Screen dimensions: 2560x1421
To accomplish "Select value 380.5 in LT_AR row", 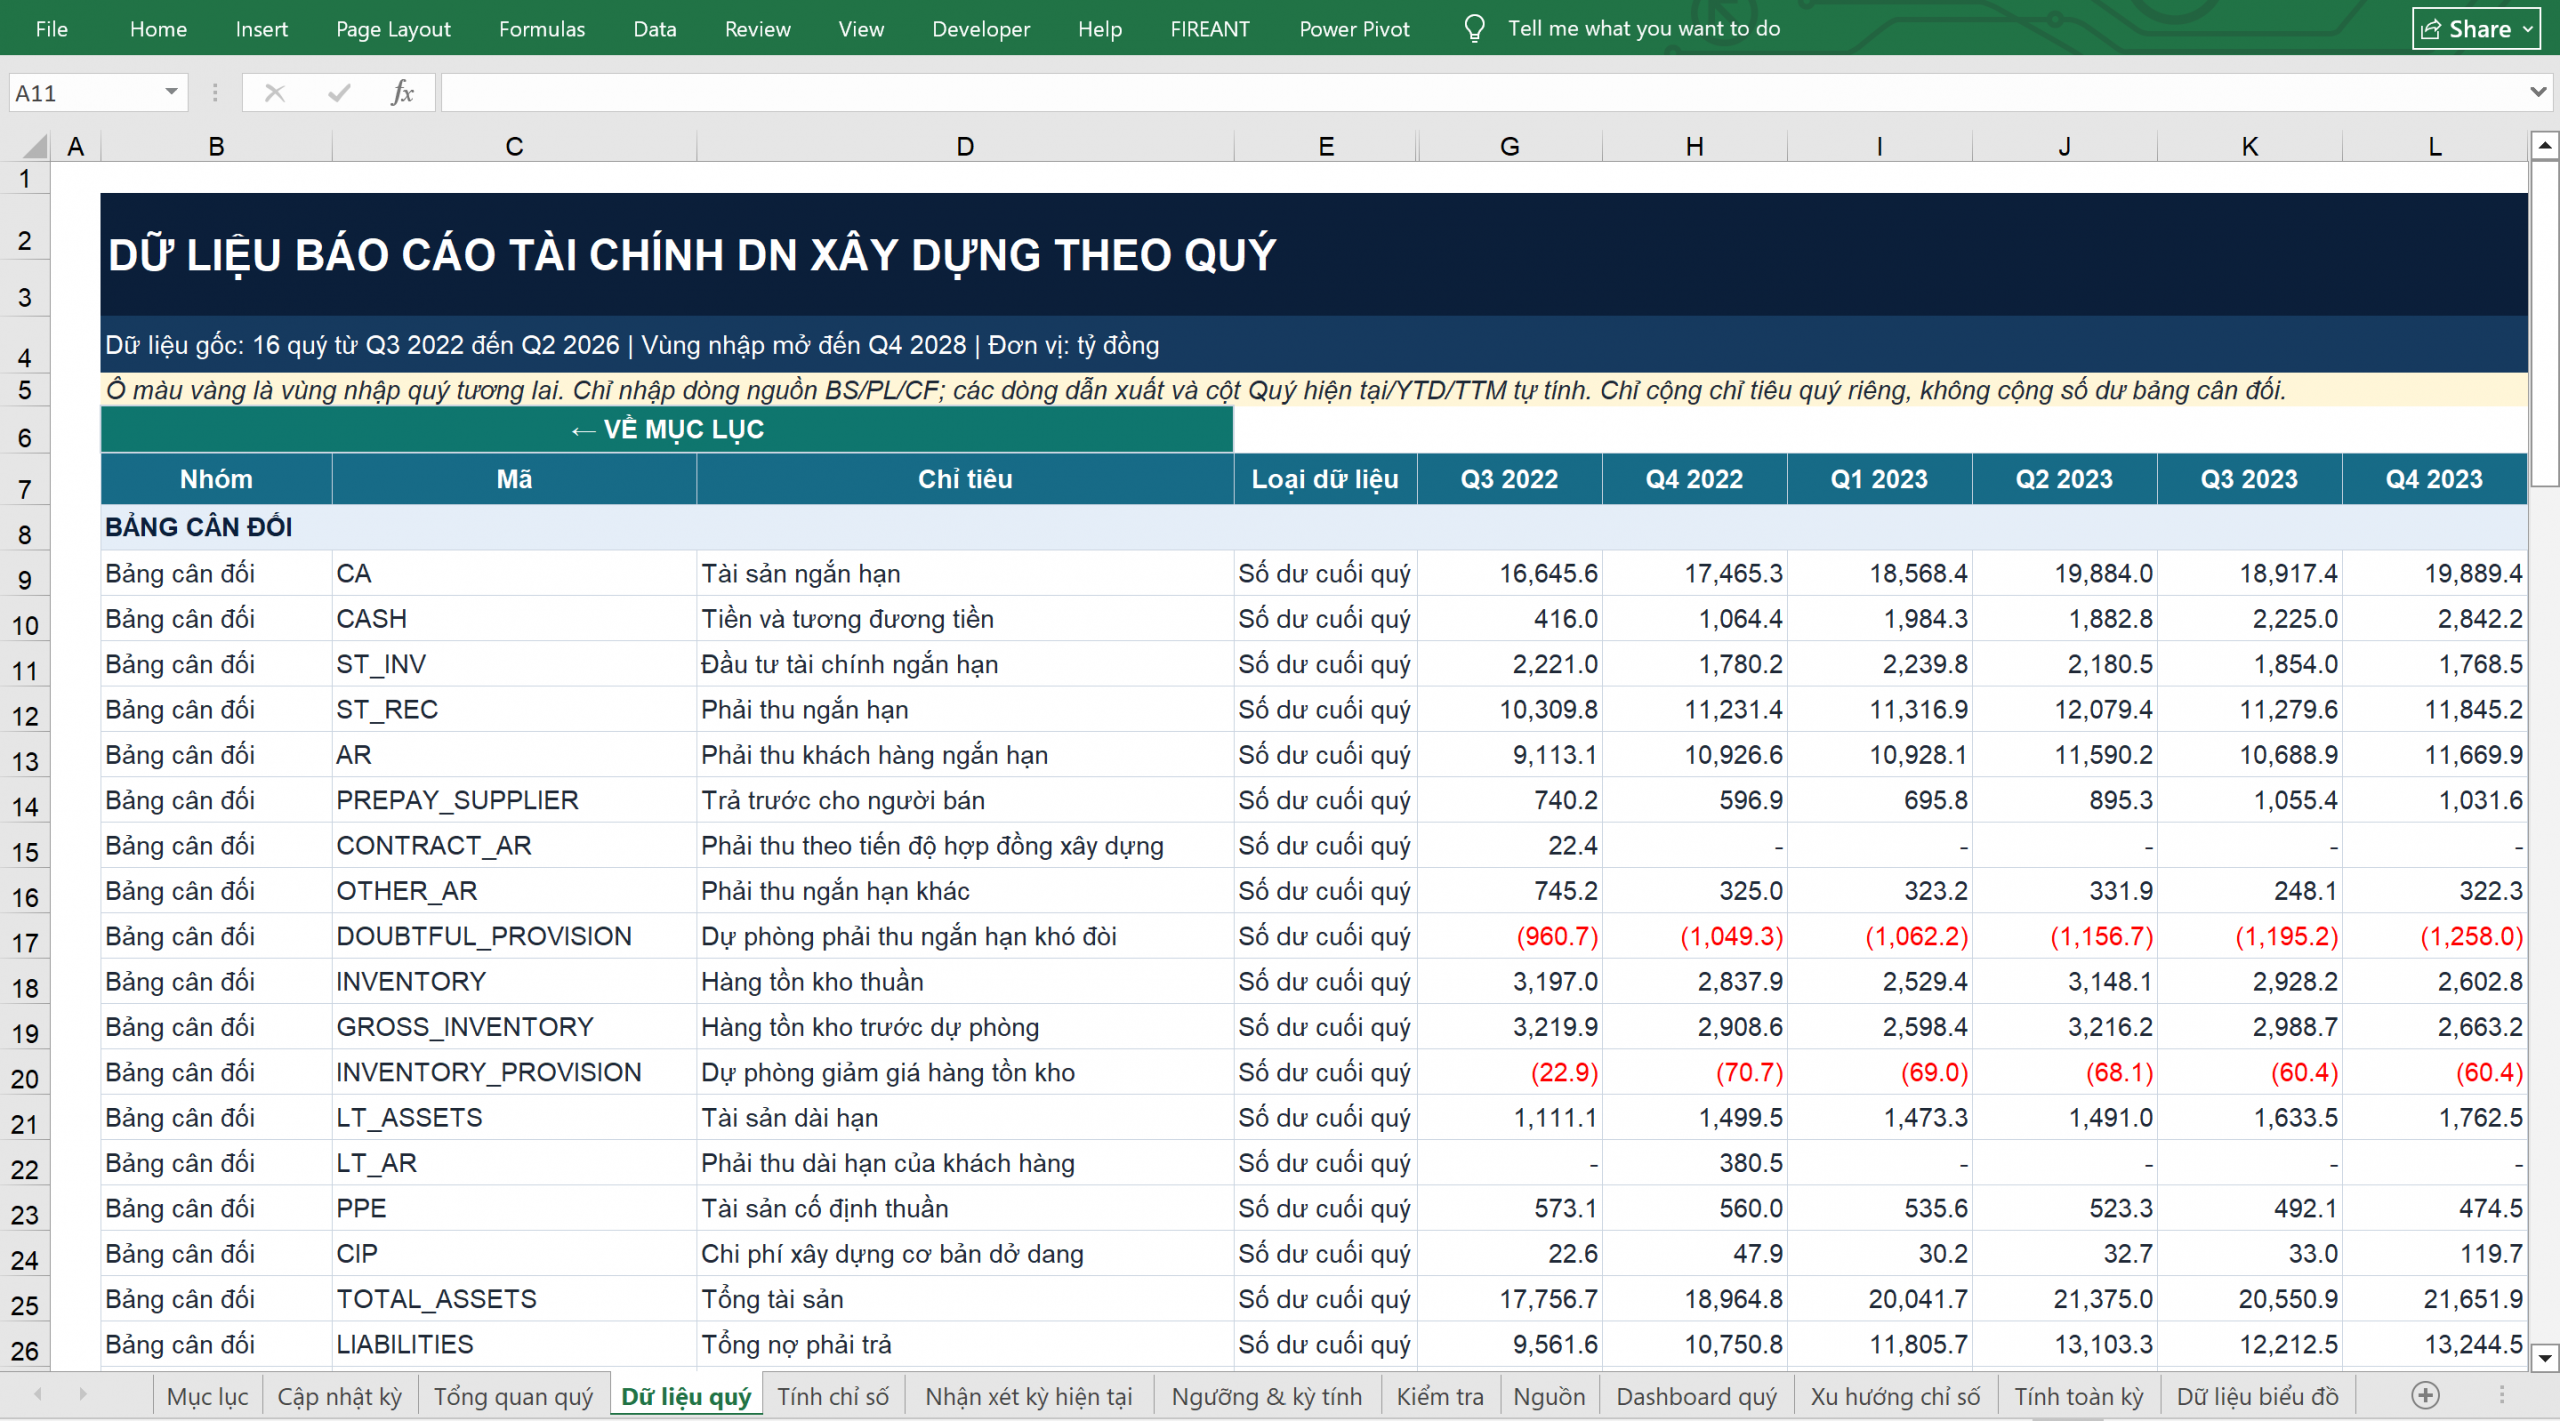I will coord(1695,1163).
